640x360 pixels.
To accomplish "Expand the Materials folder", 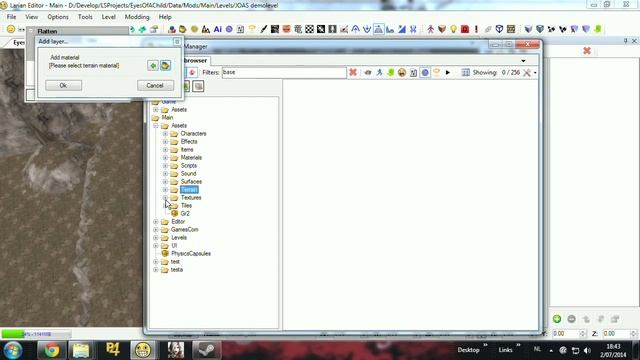I will tap(165, 158).
